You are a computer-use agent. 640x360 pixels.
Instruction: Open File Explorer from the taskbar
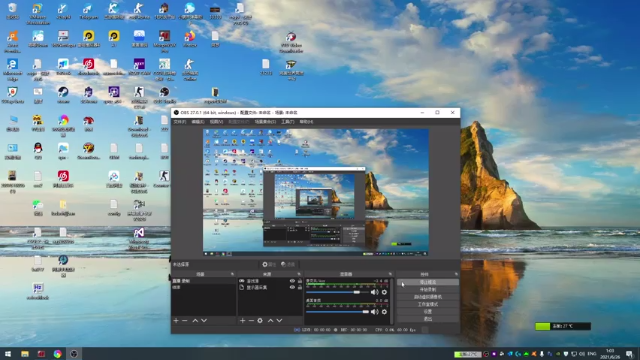click(25, 354)
